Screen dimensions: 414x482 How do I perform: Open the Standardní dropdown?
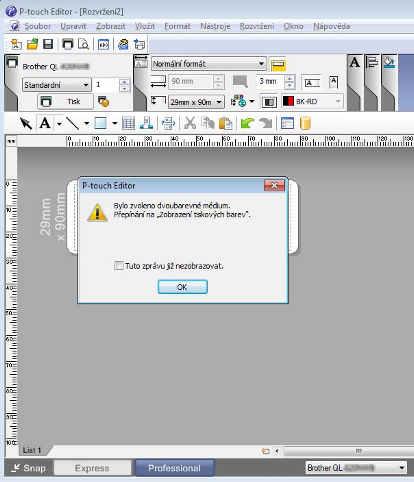tap(57, 85)
